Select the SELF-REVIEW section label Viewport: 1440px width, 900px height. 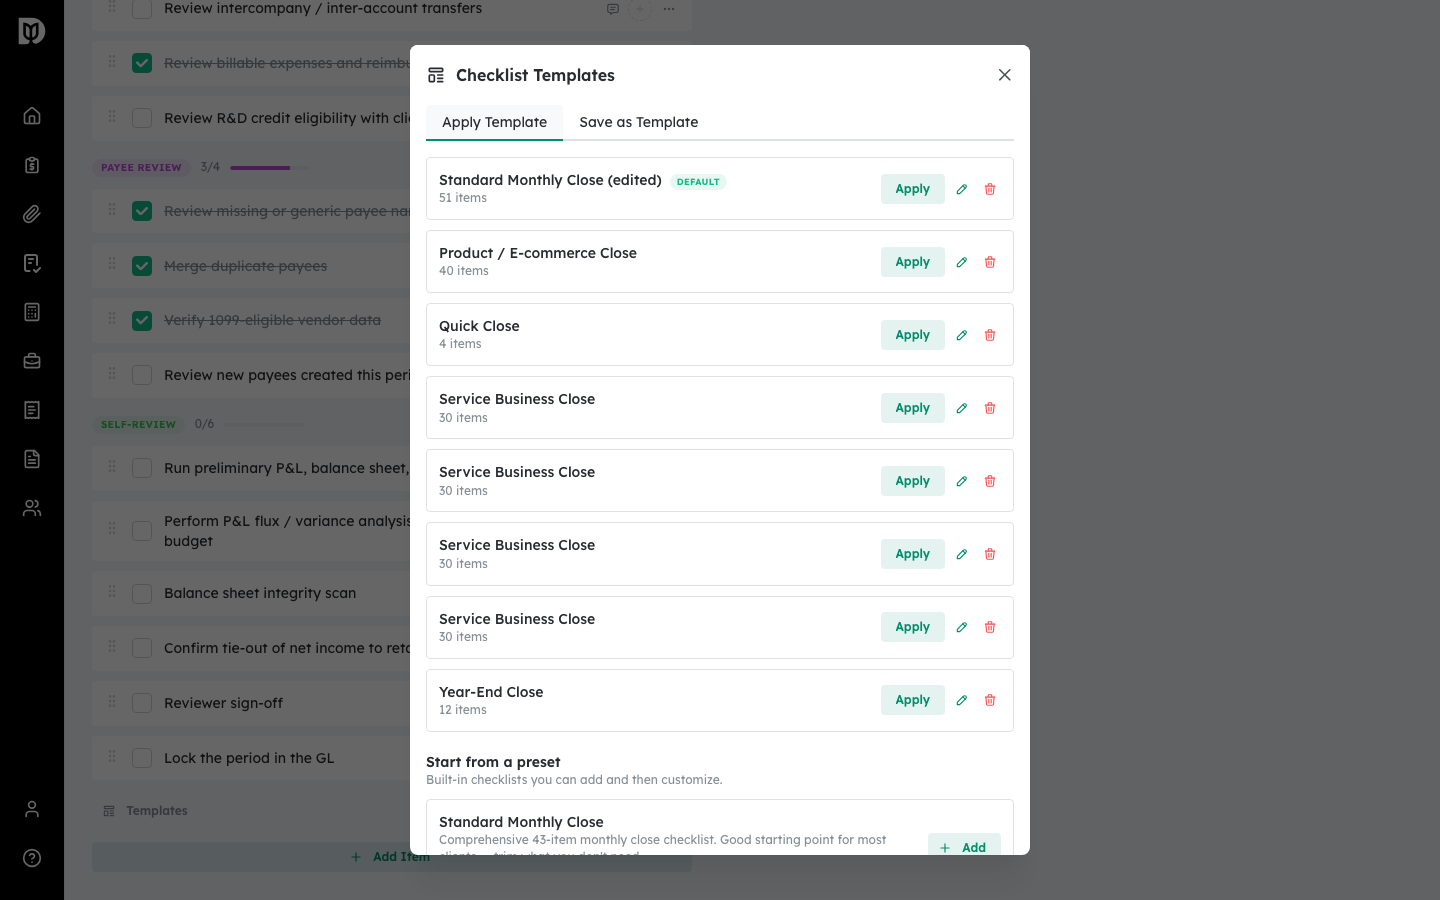pos(138,424)
